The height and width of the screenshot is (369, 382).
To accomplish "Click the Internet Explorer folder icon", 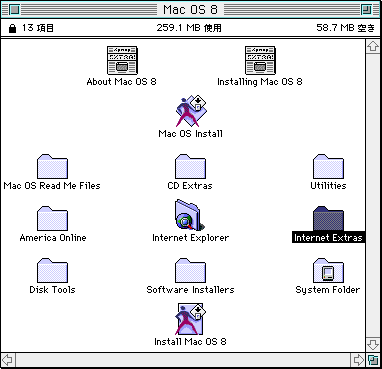I will click(x=189, y=215).
